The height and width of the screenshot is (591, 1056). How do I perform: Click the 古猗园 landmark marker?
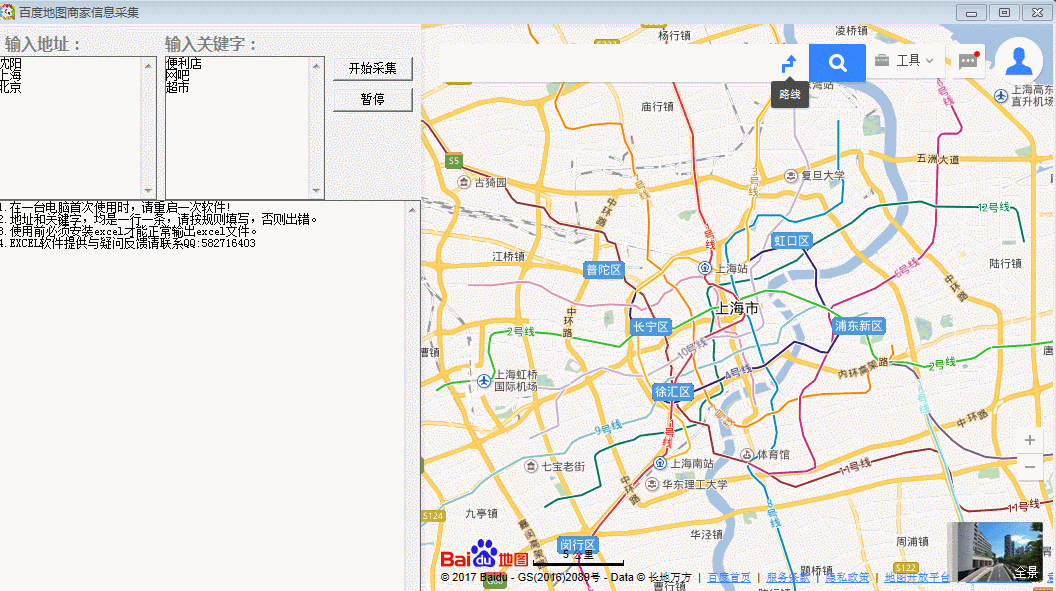coord(463,182)
